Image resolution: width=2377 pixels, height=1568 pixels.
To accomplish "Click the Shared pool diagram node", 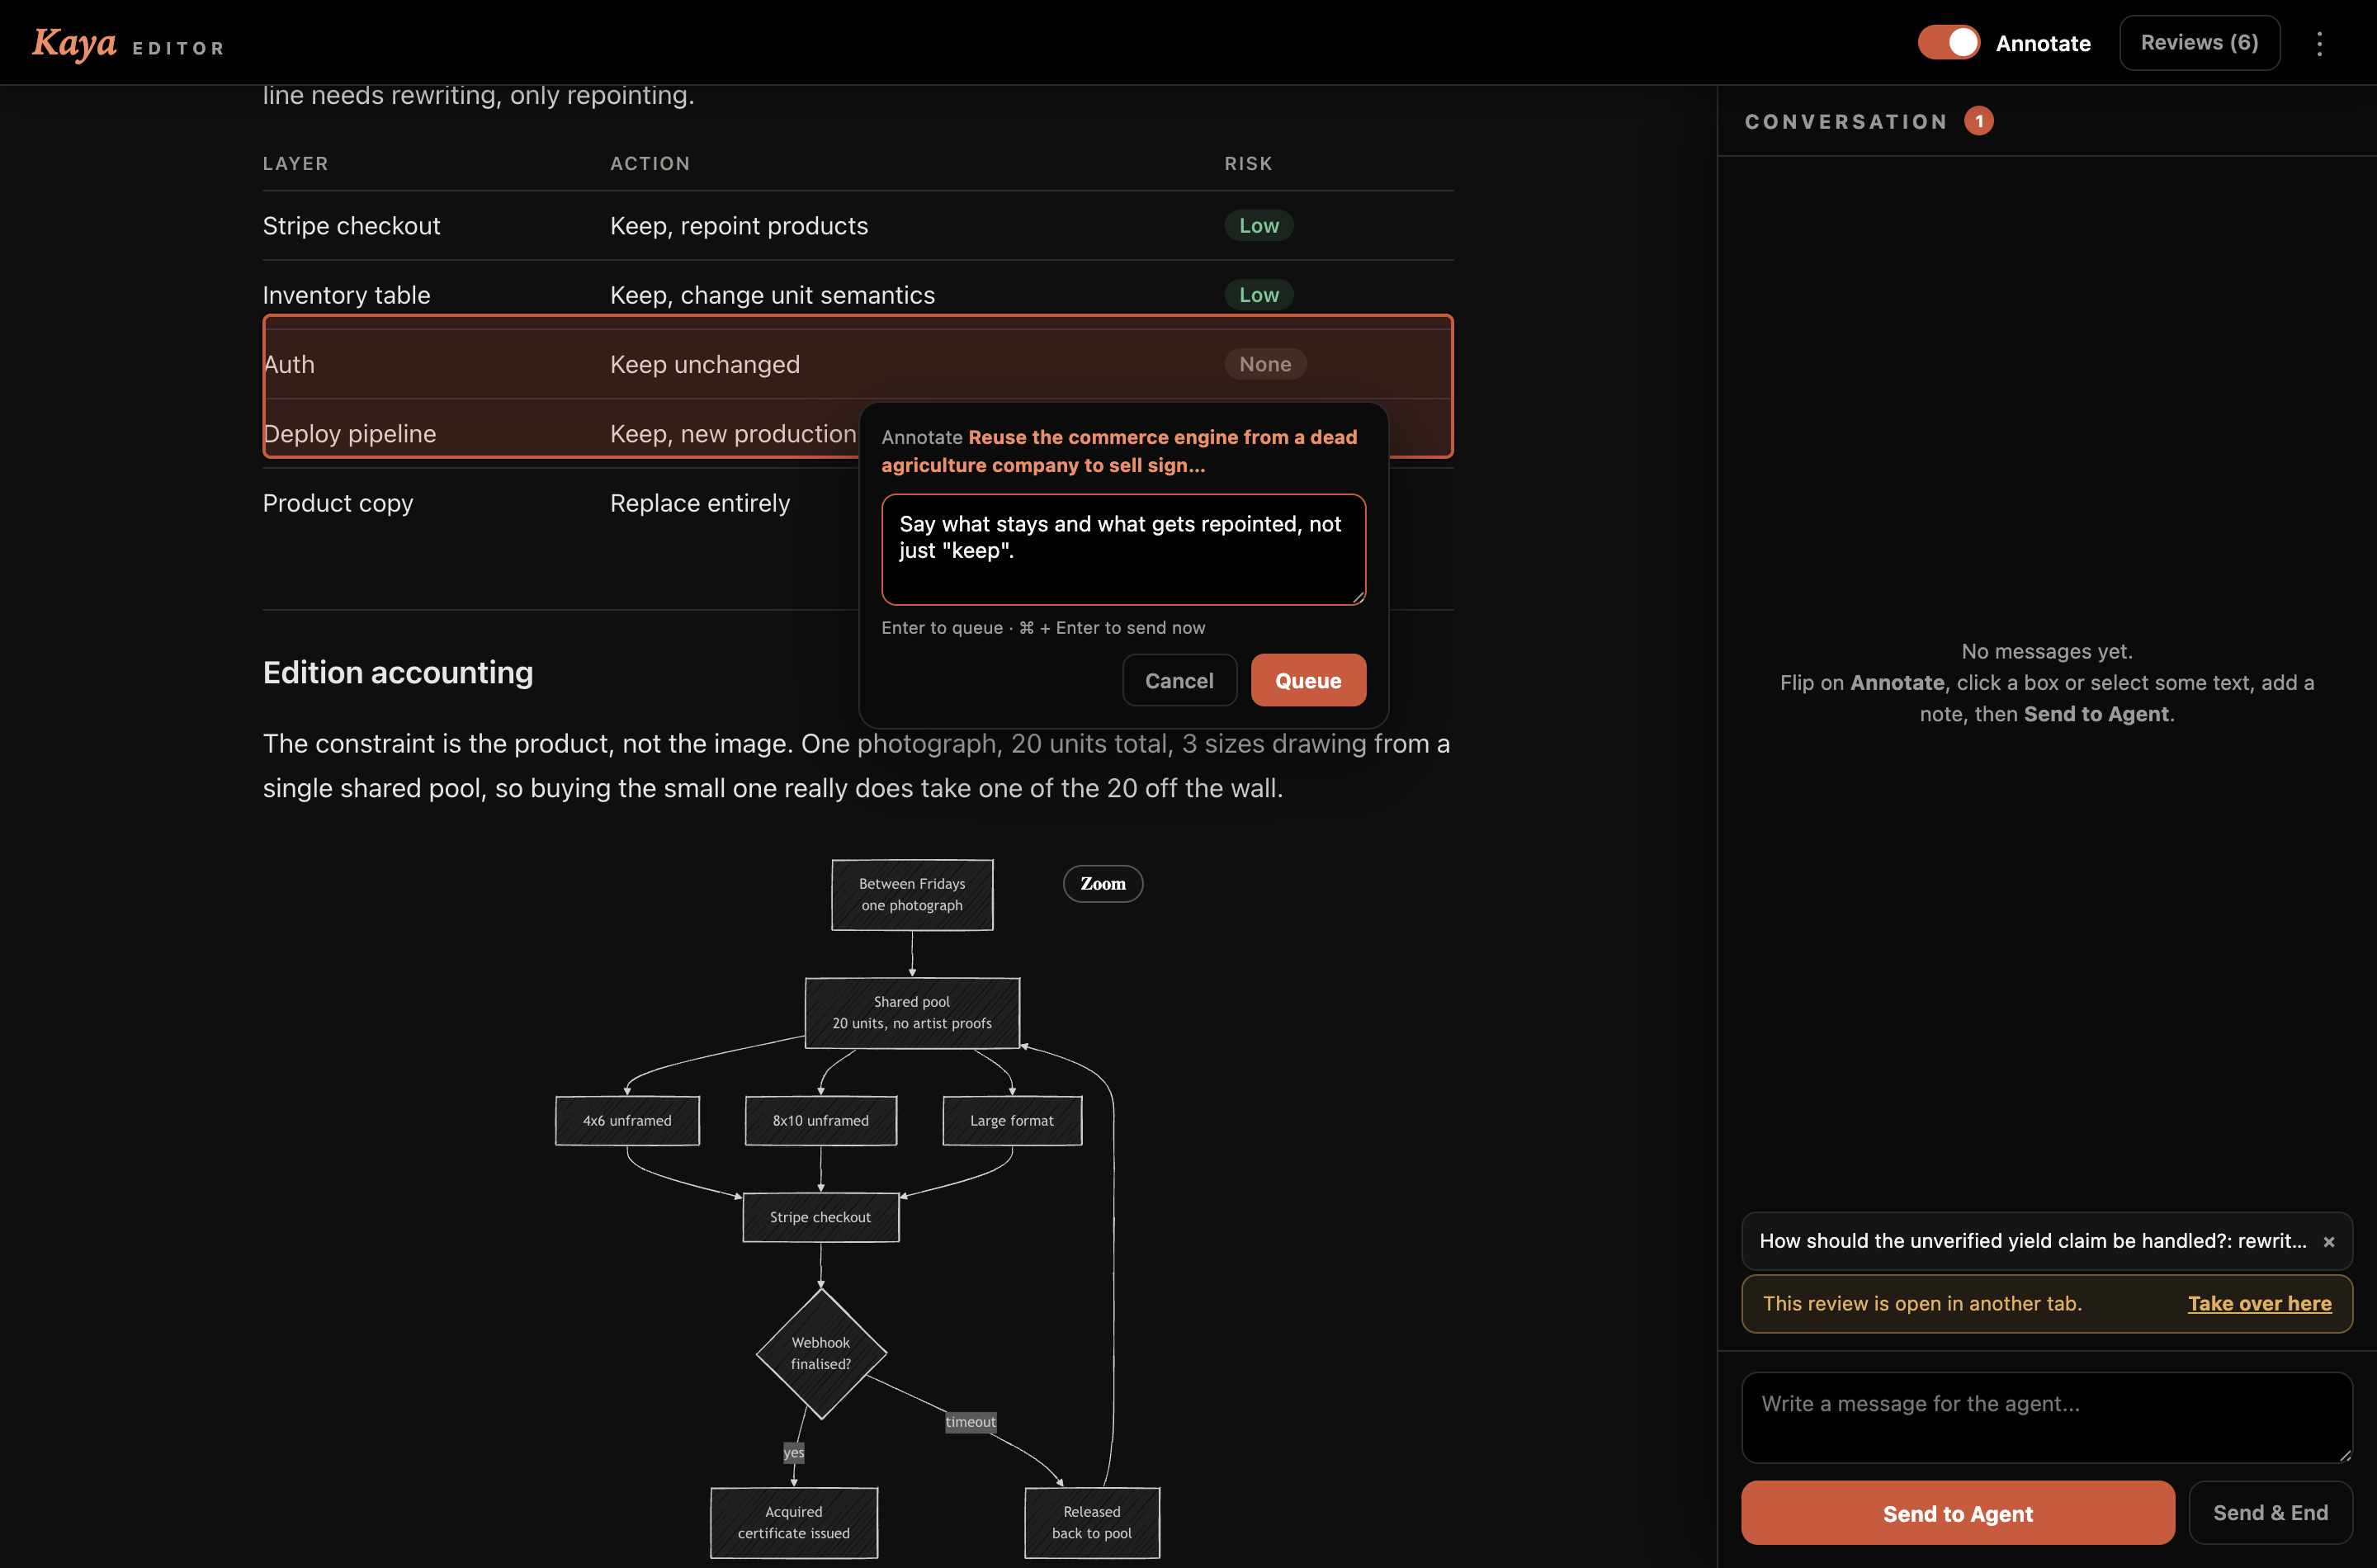I will (x=912, y=1013).
